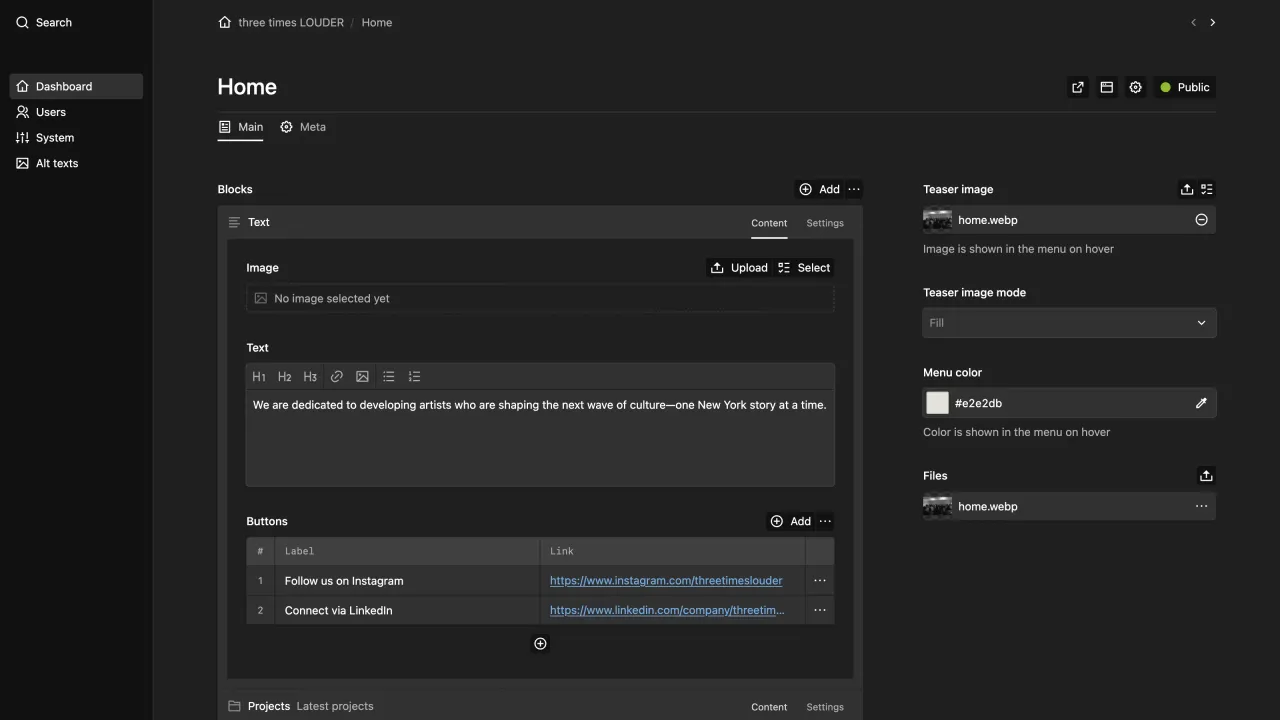1280x720 pixels.
Task: Expand the Teaser image mode dropdown
Action: point(1069,323)
